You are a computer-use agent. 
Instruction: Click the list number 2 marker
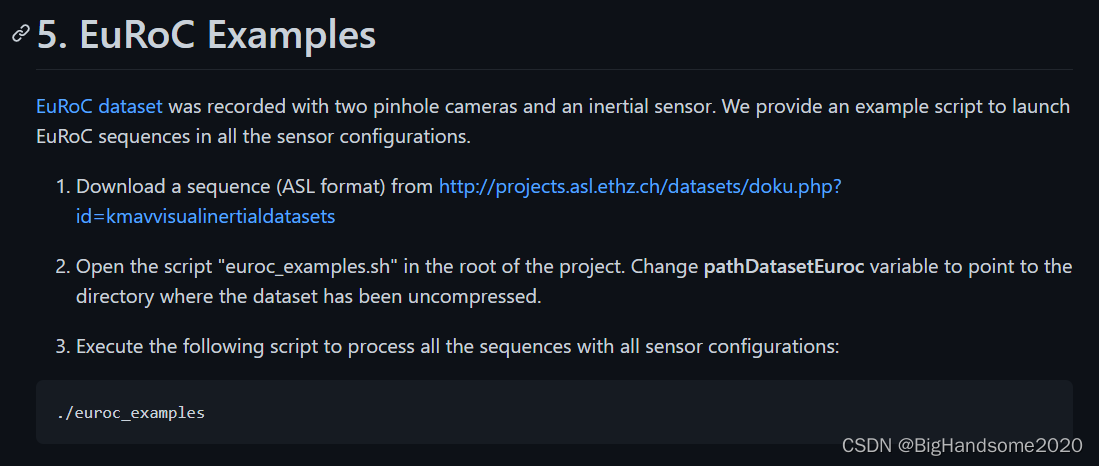[x=63, y=266]
